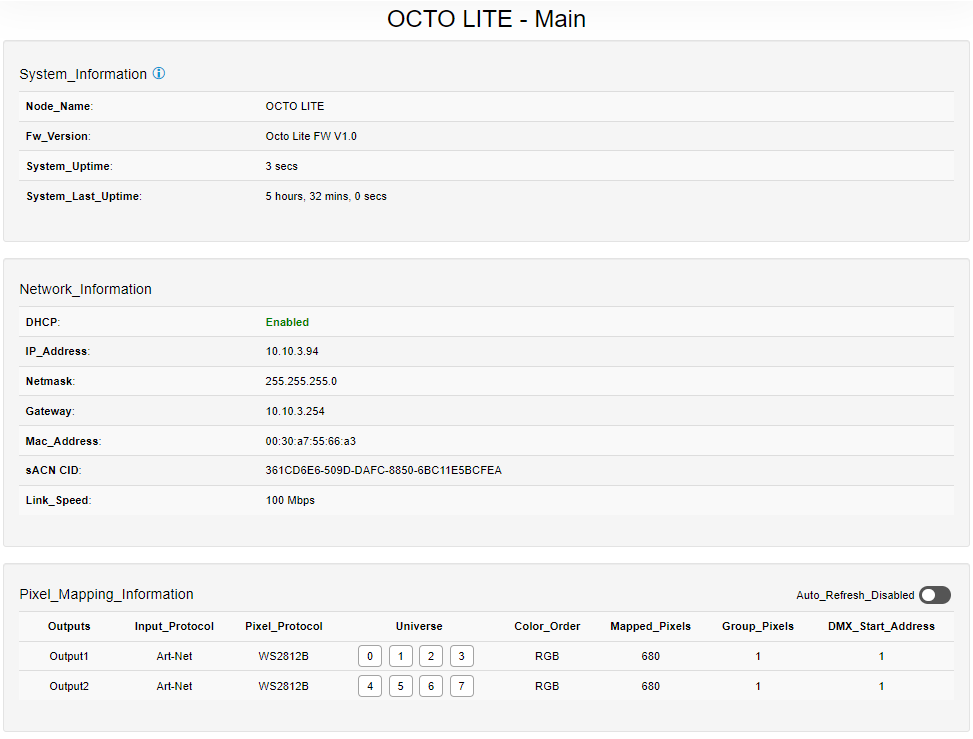973x739 pixels.
Task: Click universe 3 button for Output1
Action: pos(462,656)
